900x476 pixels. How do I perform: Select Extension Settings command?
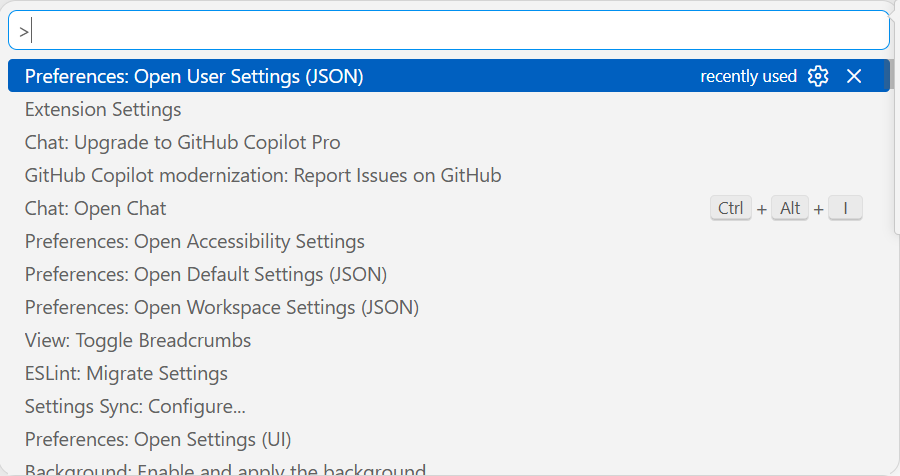tap(103, 109)
